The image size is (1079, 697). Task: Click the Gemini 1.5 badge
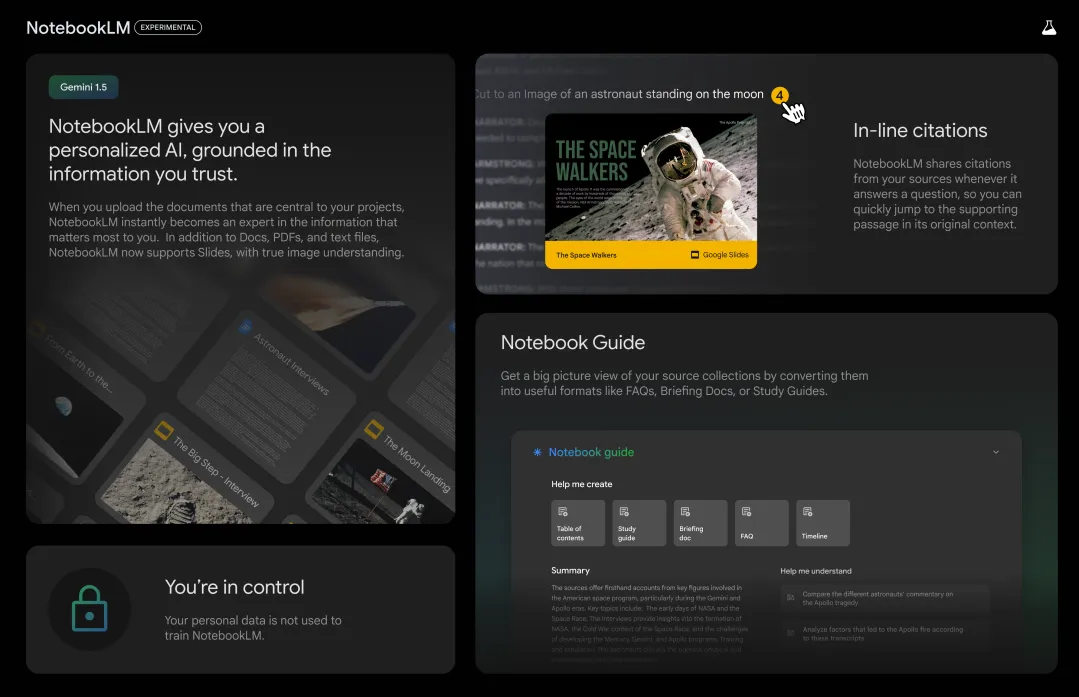(83, 87)
